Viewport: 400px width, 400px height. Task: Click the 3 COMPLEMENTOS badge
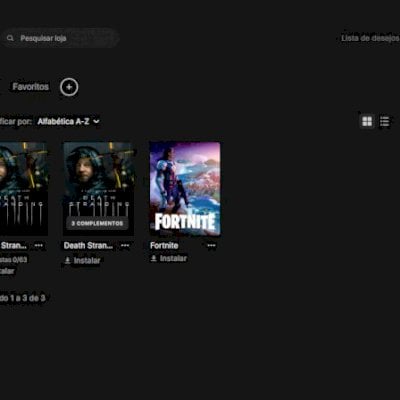click(97, 223)
